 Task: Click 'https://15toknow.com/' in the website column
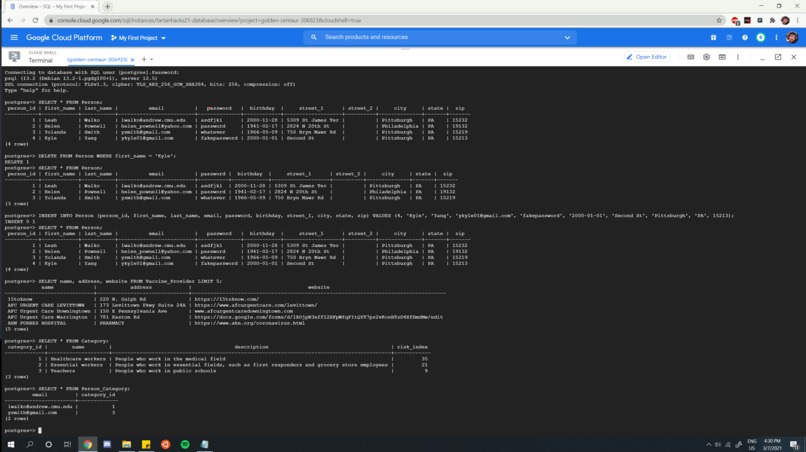(x=227, y=299)
